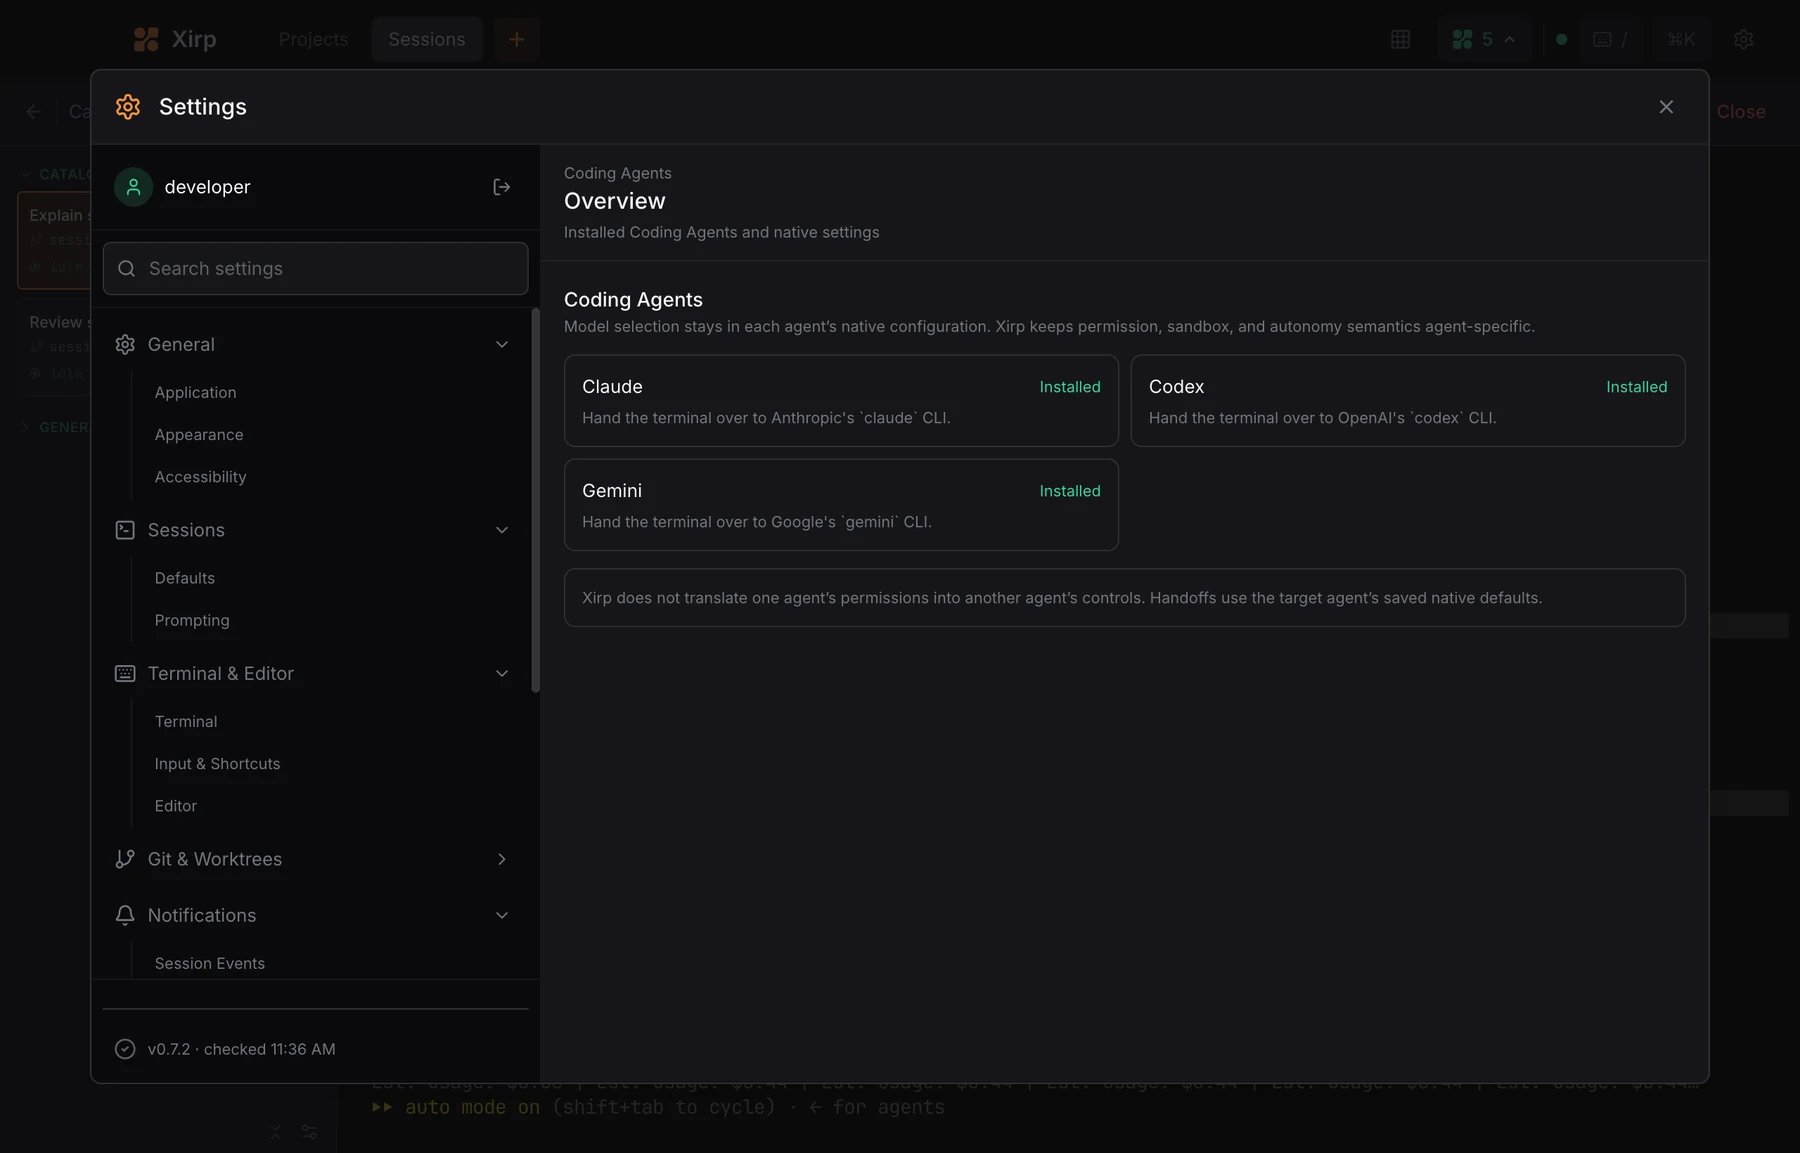Viewport: 1800px width, 1153px height.
Task: Click the Git & Worktrees branch icon
Action: click(125, 859)
